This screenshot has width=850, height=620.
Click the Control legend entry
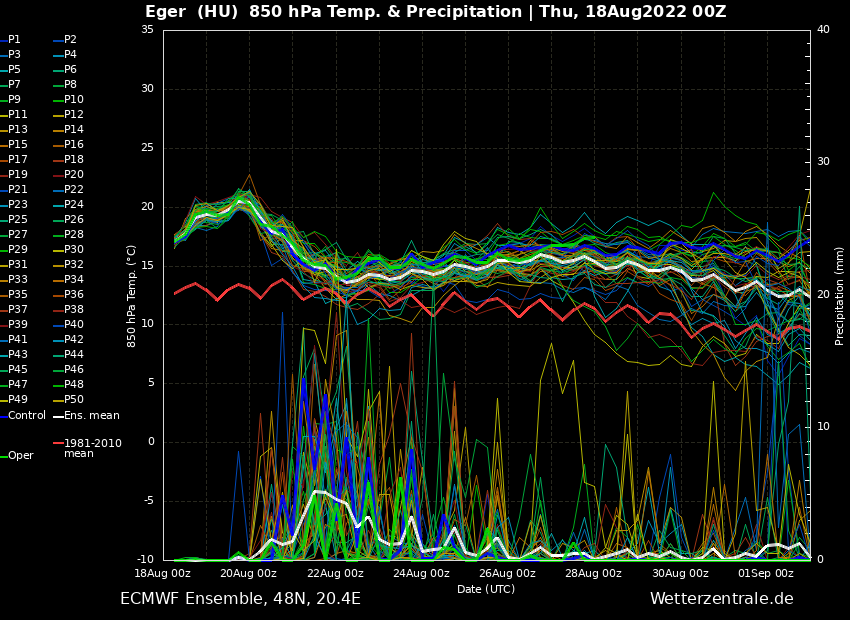click(x=27, y=415)
